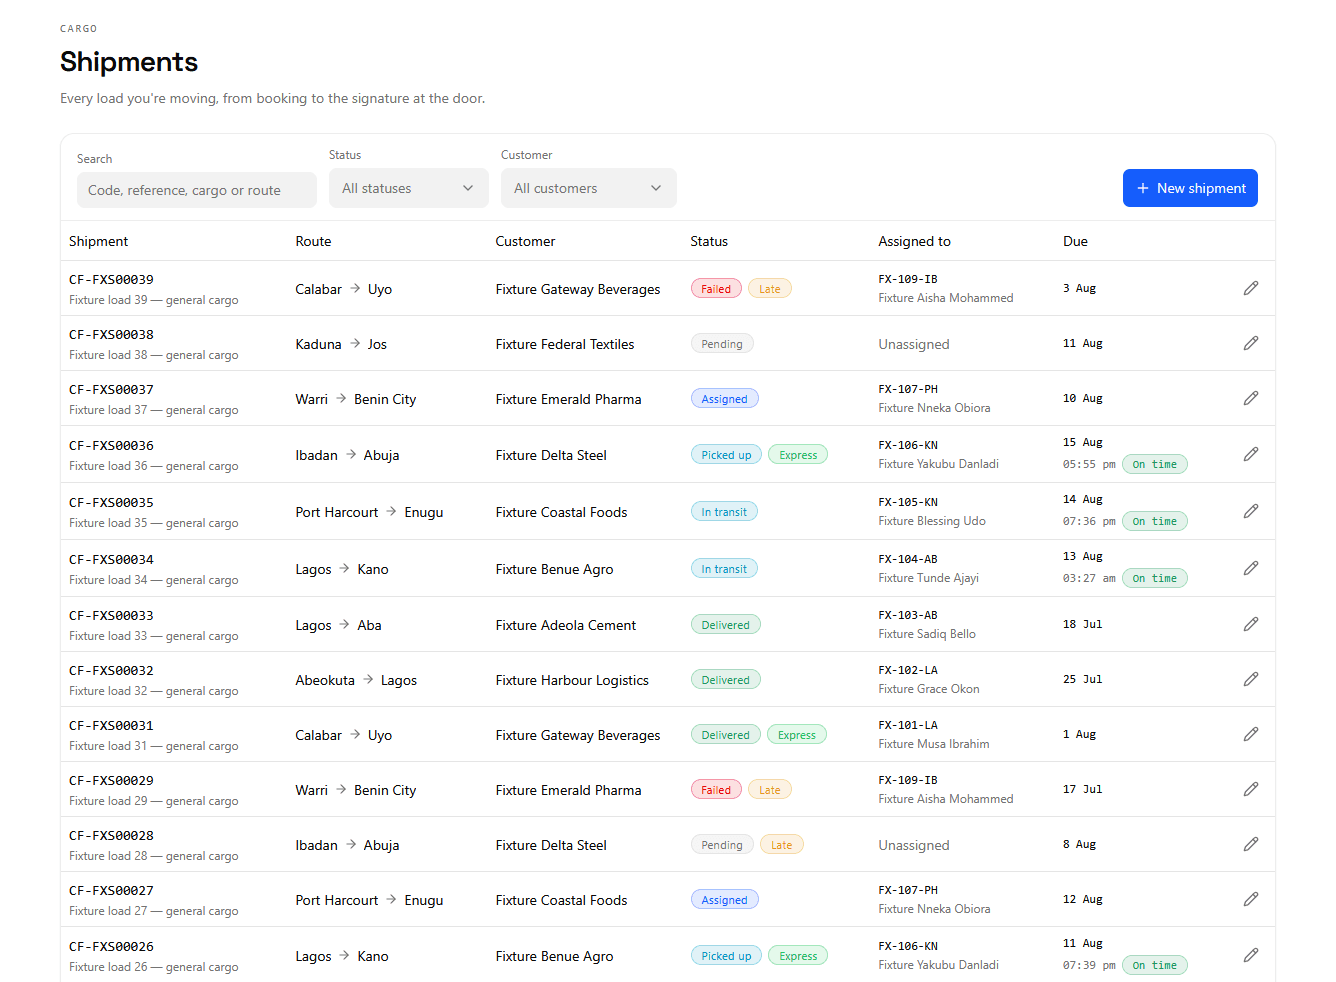Click On time badge for 14 Aug
This screenshot has width=1336, height=982.
pos(1154,521)
